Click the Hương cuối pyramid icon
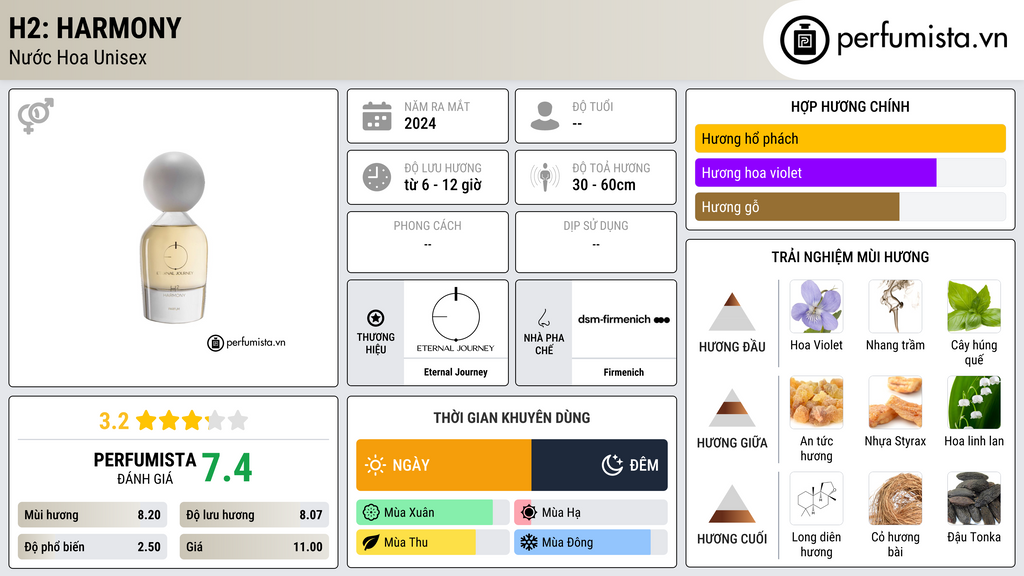Viewport: 1024px width, 576px height. coord(732,504)
